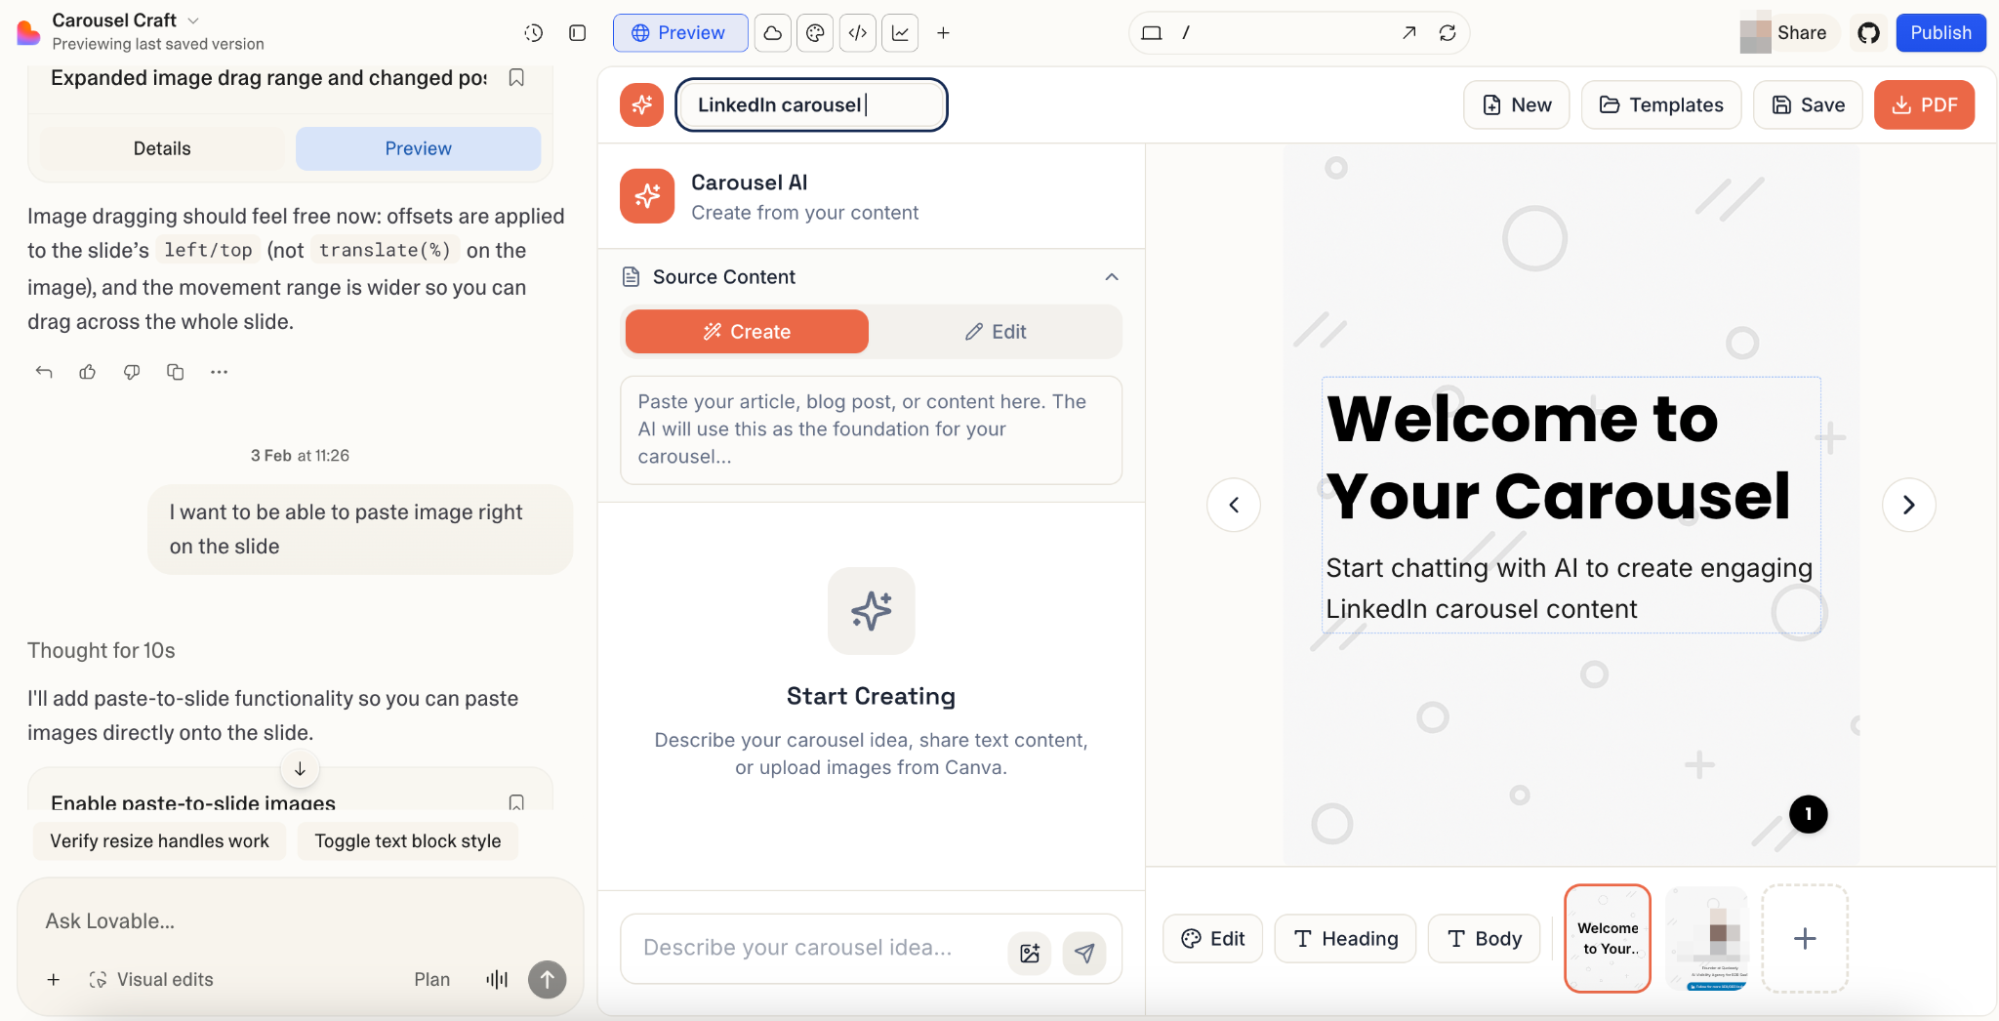Open the code view icon

(857, 33)
